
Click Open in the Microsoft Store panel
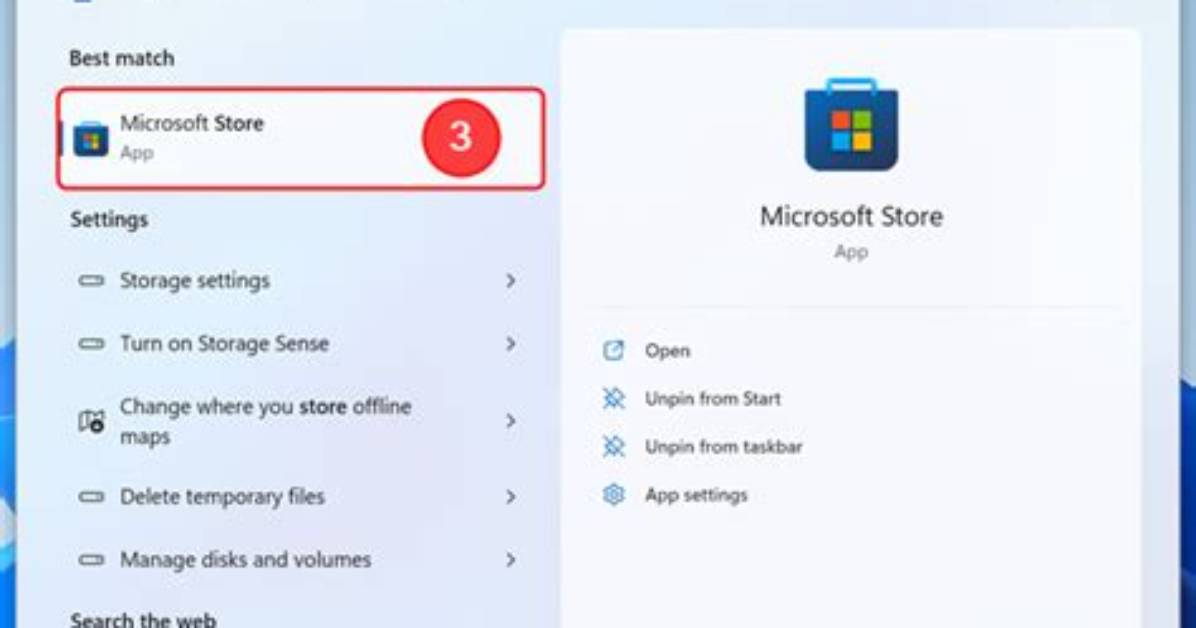(667, 351)
